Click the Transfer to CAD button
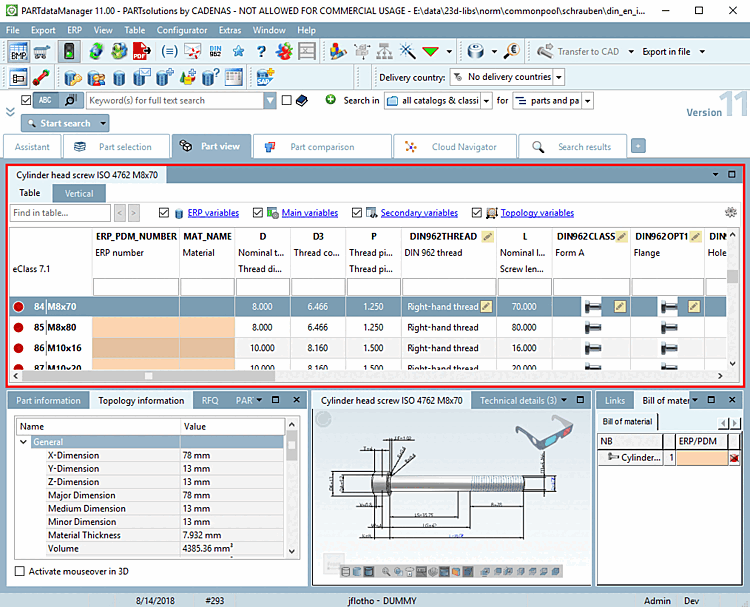750x607 pixels. (578, 51)
